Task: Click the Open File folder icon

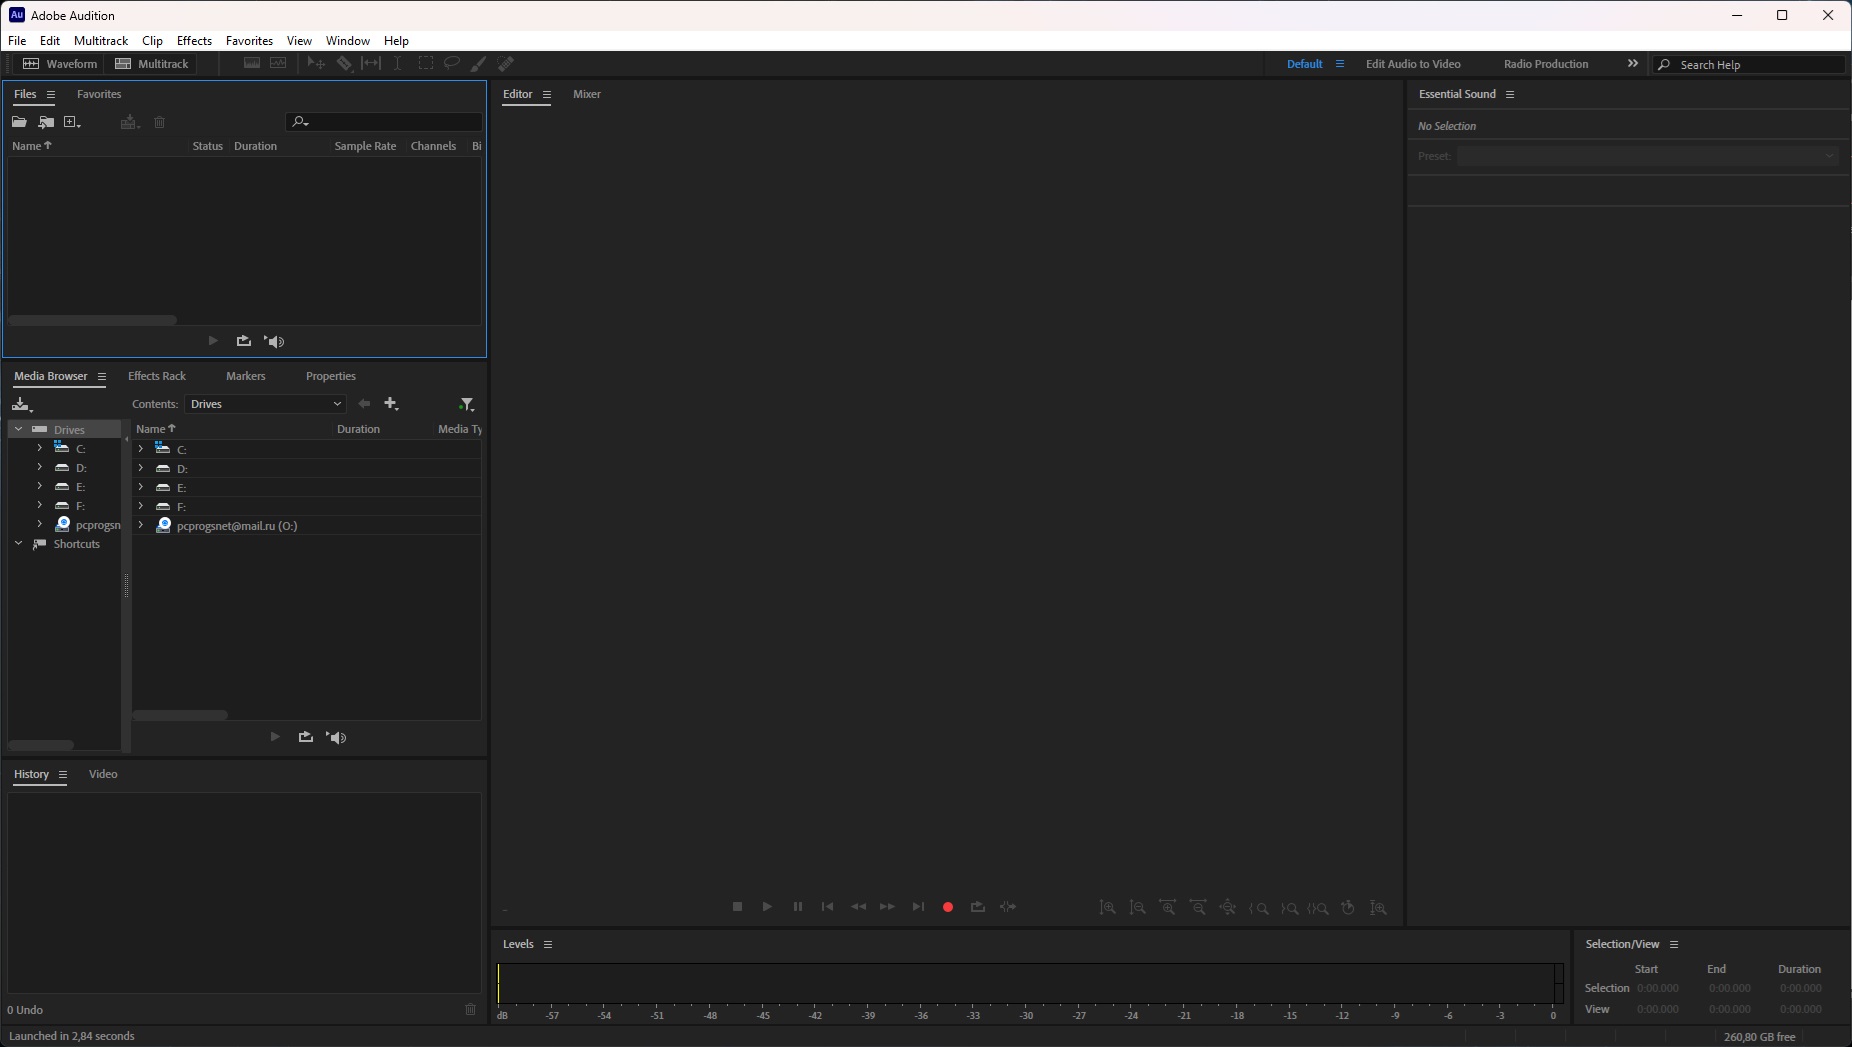Action: tap(19, 122)
